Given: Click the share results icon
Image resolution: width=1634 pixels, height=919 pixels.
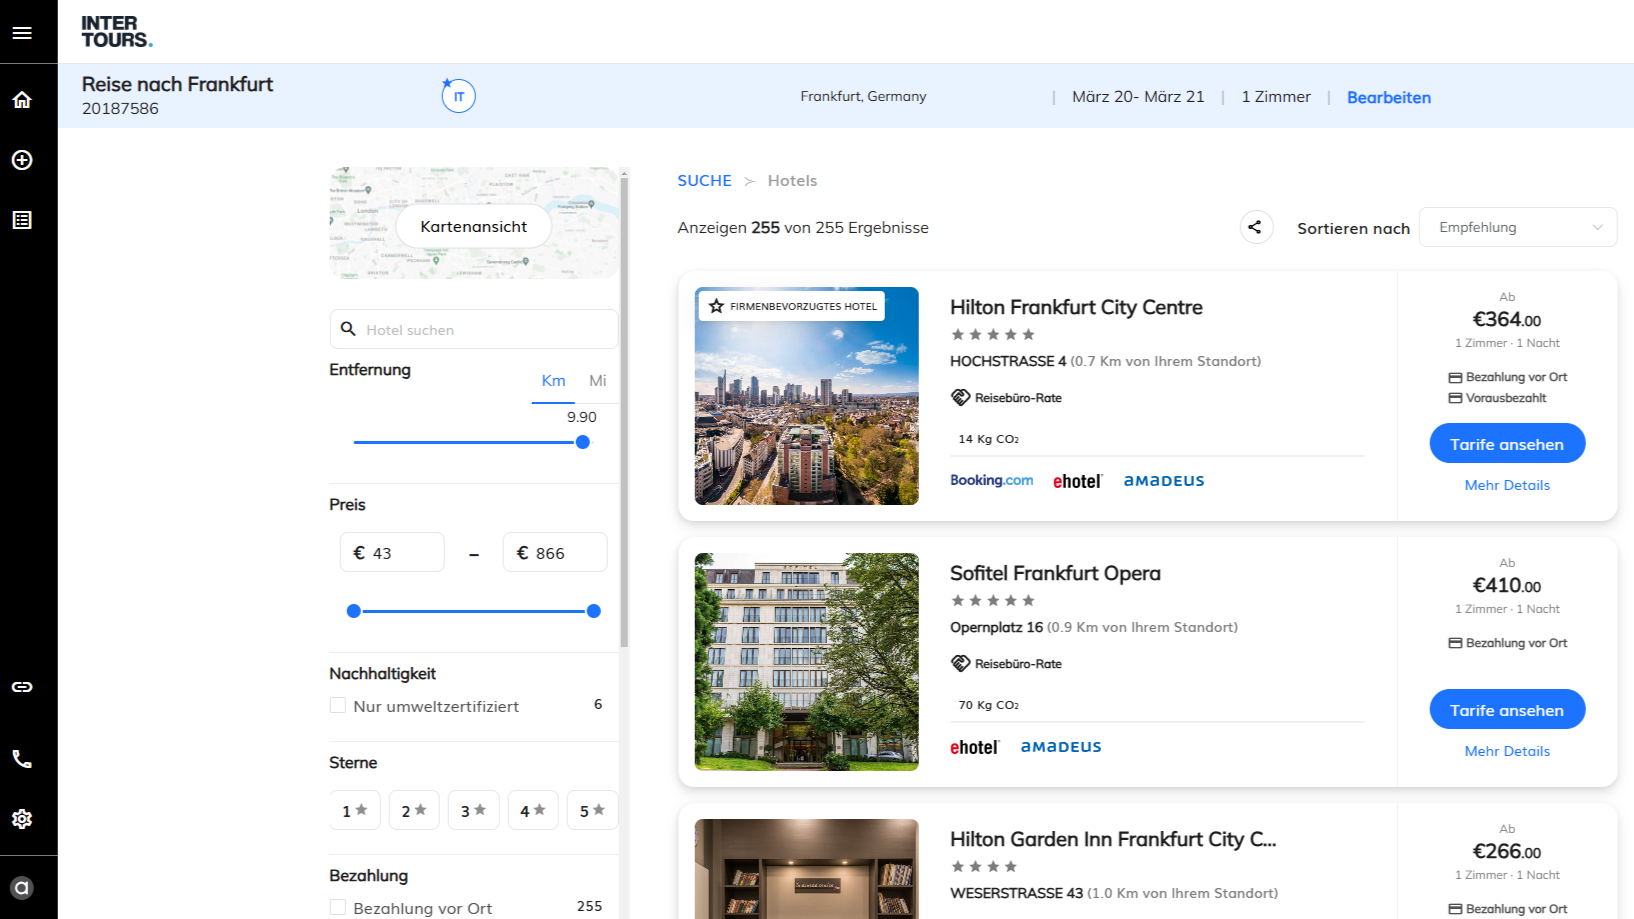Looking at the screenshot, I should (1256, 227).
